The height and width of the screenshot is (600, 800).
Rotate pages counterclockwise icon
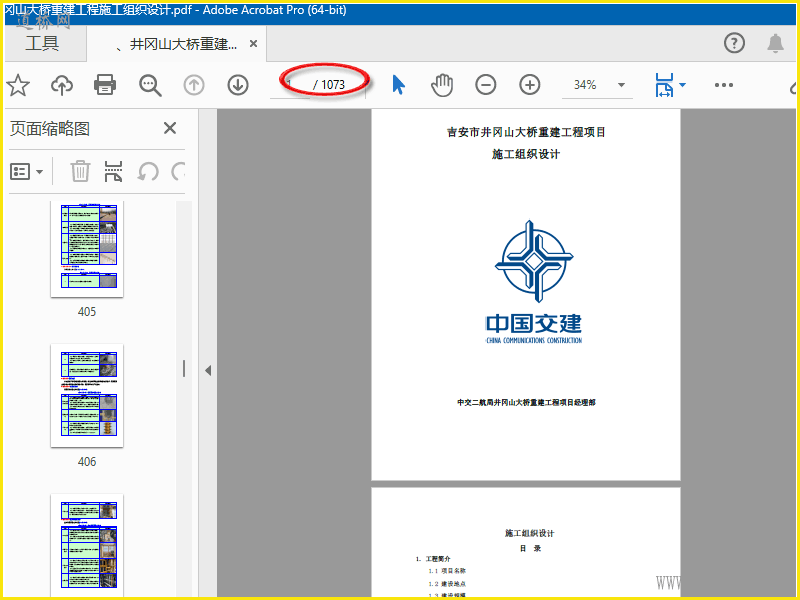[x=148, y=171]
